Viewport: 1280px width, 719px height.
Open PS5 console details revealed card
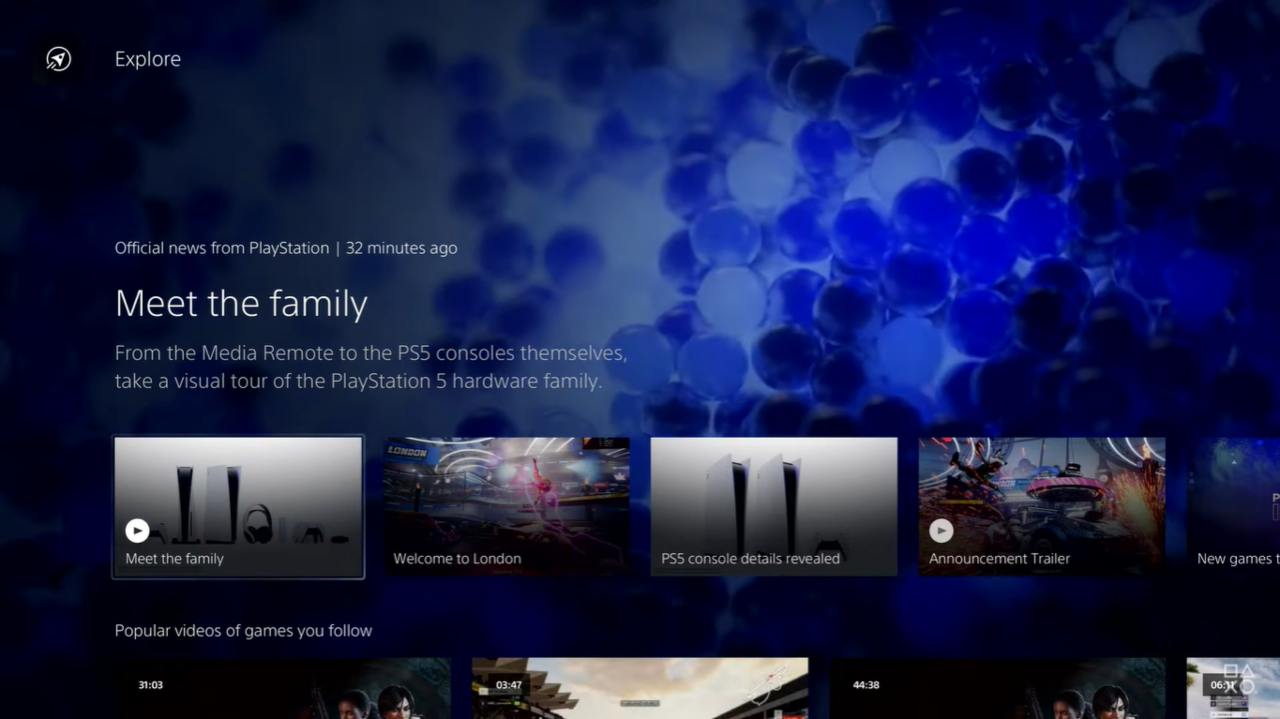(774, 507)
